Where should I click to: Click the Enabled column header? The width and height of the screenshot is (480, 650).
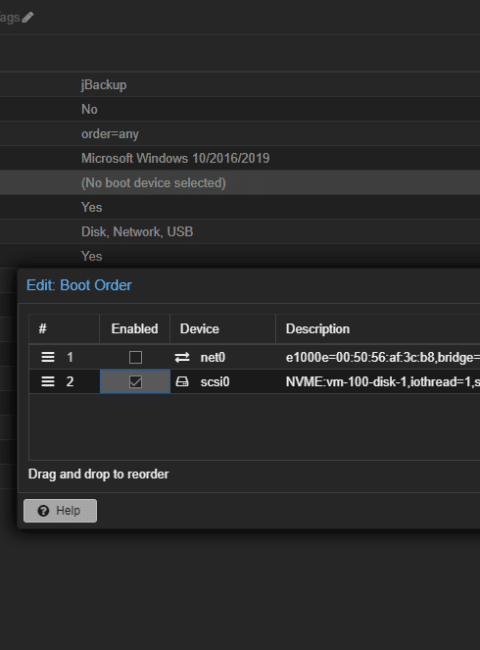click(x=135, y=329)
